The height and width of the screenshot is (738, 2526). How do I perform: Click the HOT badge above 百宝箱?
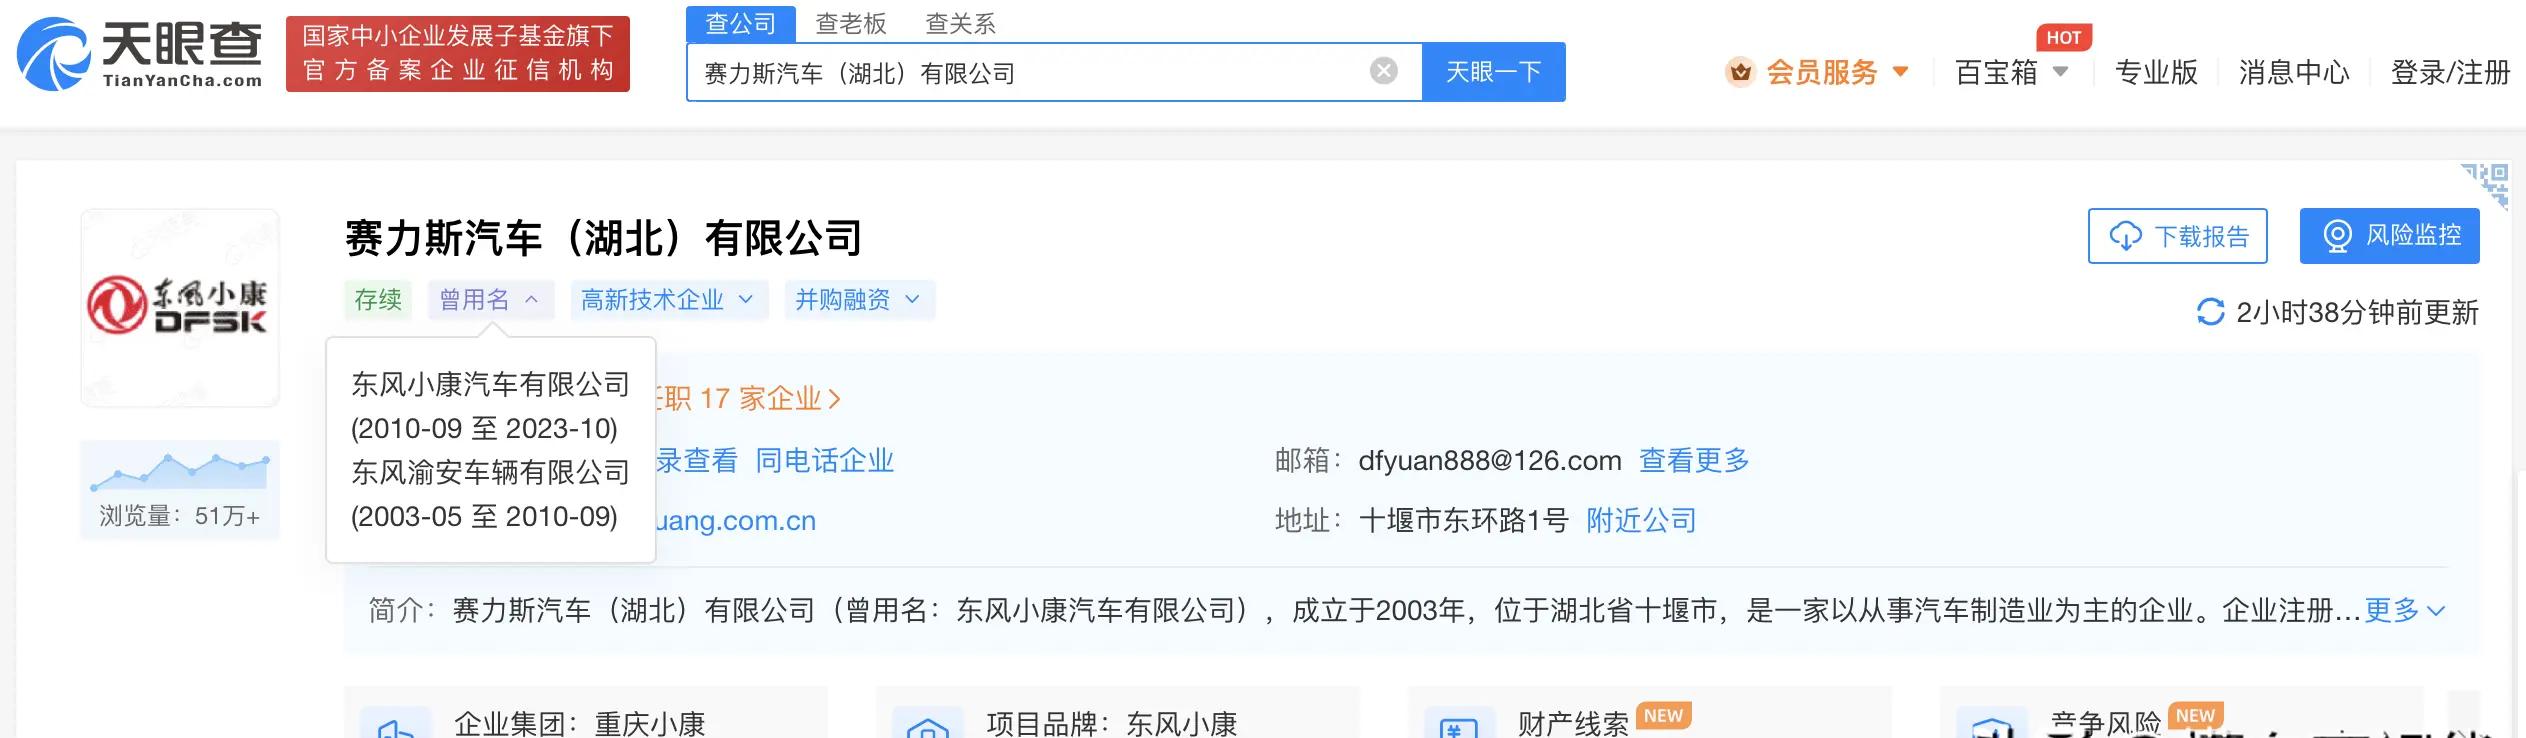point(2063,38)
